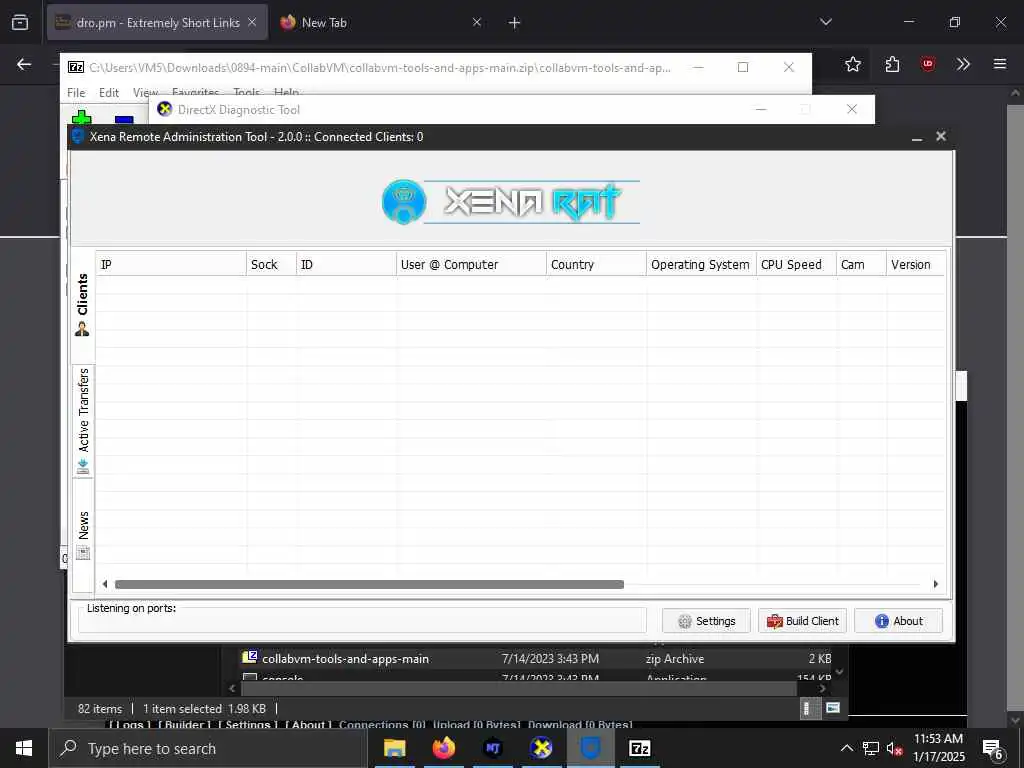Open Edit menu in 7-Zip window

[x=108, y=93]
